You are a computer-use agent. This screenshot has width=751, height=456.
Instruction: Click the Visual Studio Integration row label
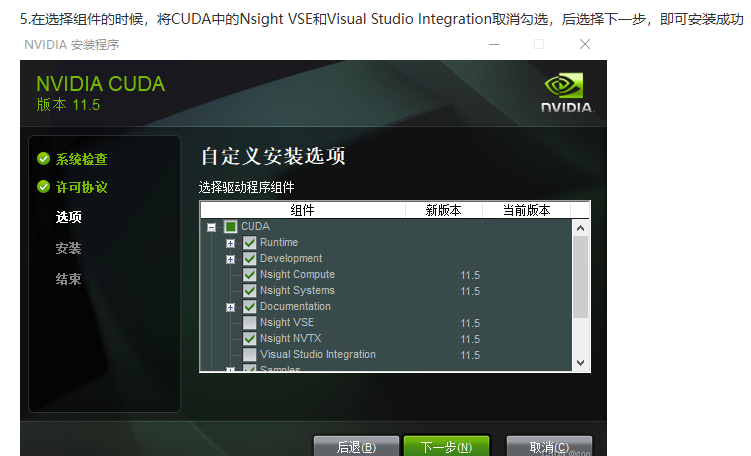318,354
